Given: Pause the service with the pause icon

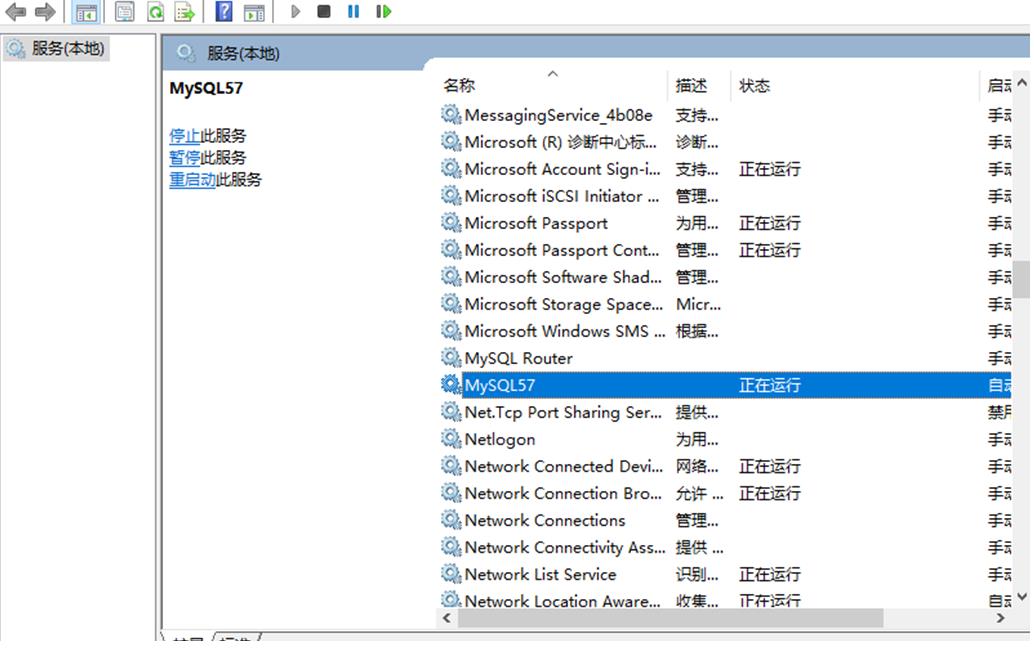Looking at the screenshot, I should point(352,12).
